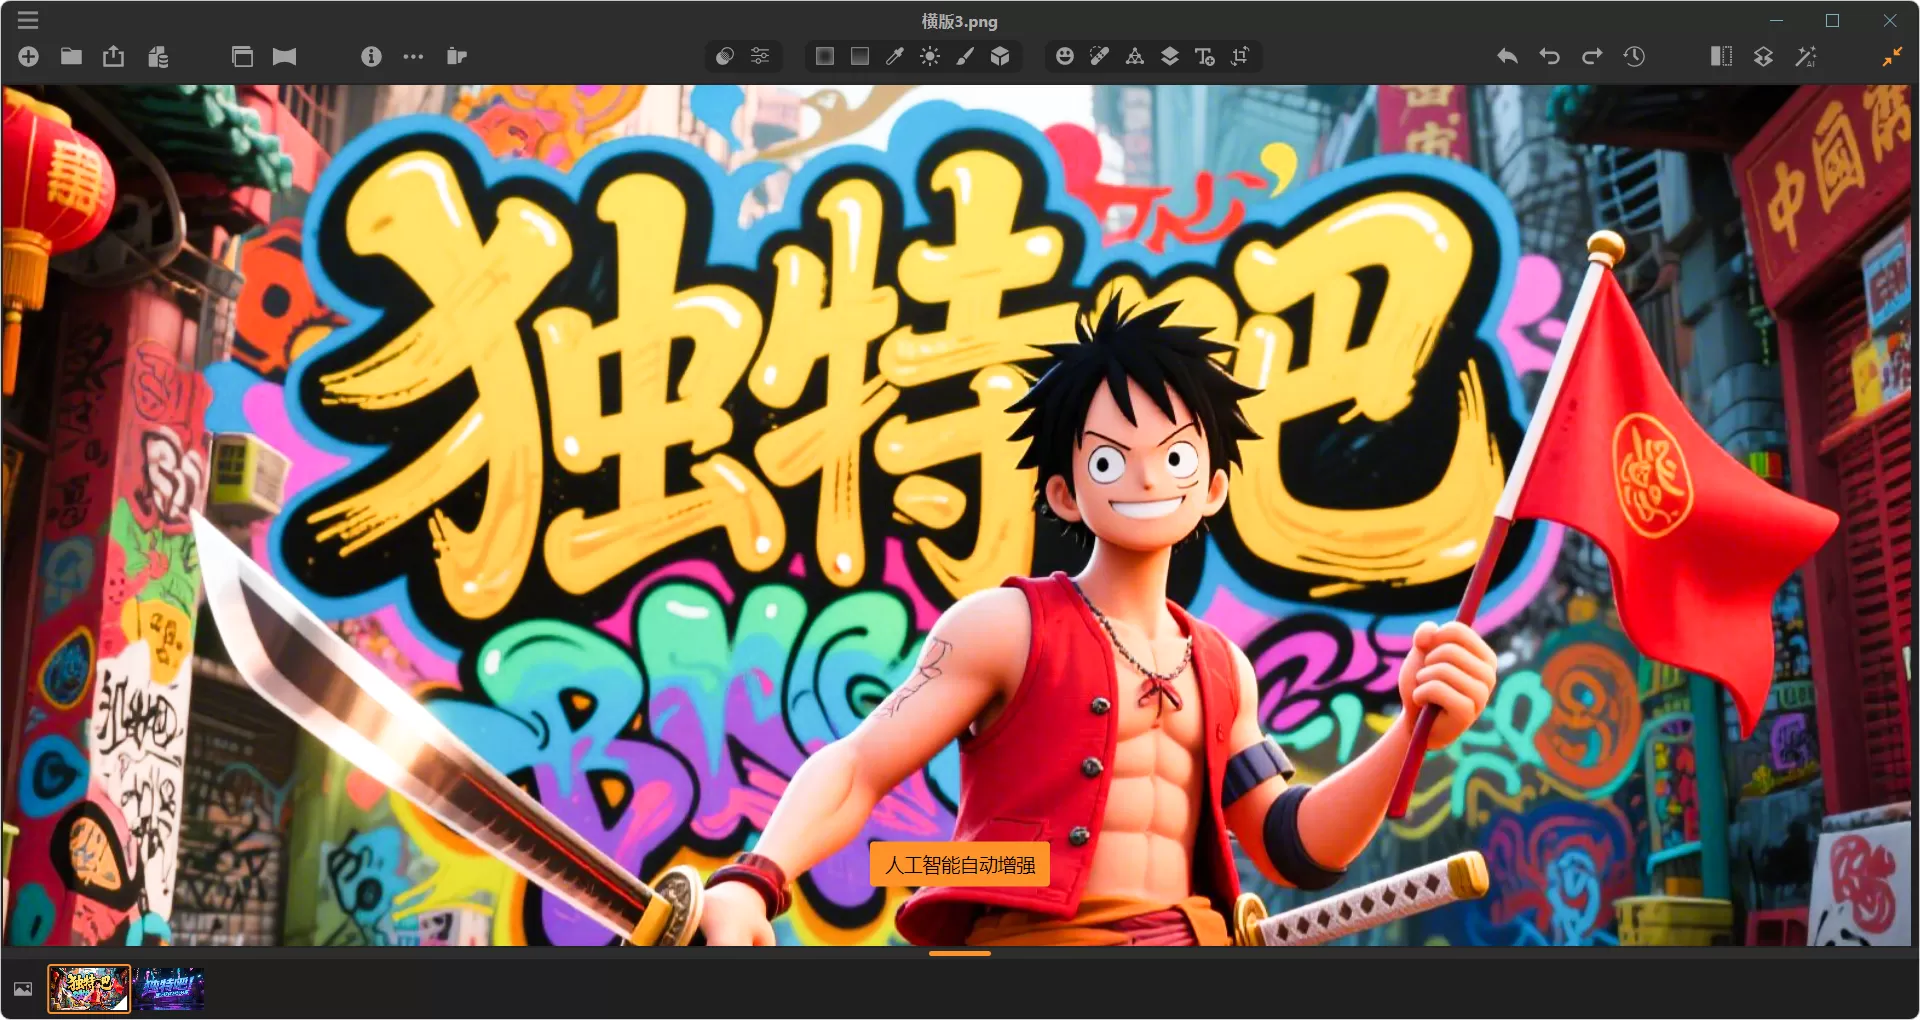Image resolution: width=1920 pixels, height=1020 pixels.
Task: Click the 人工智能自动增强 button
Action: click(960, 866)
